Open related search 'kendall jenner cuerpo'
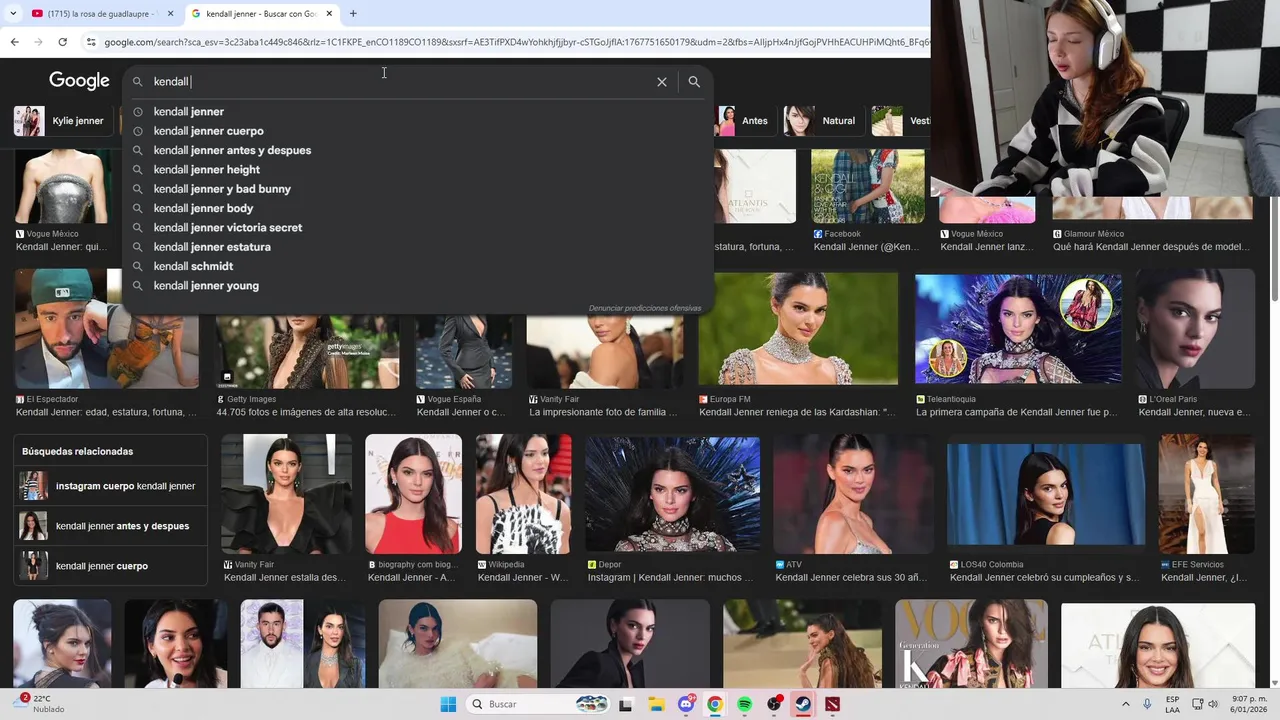1280x720 pixels. [x=110, y=566]
